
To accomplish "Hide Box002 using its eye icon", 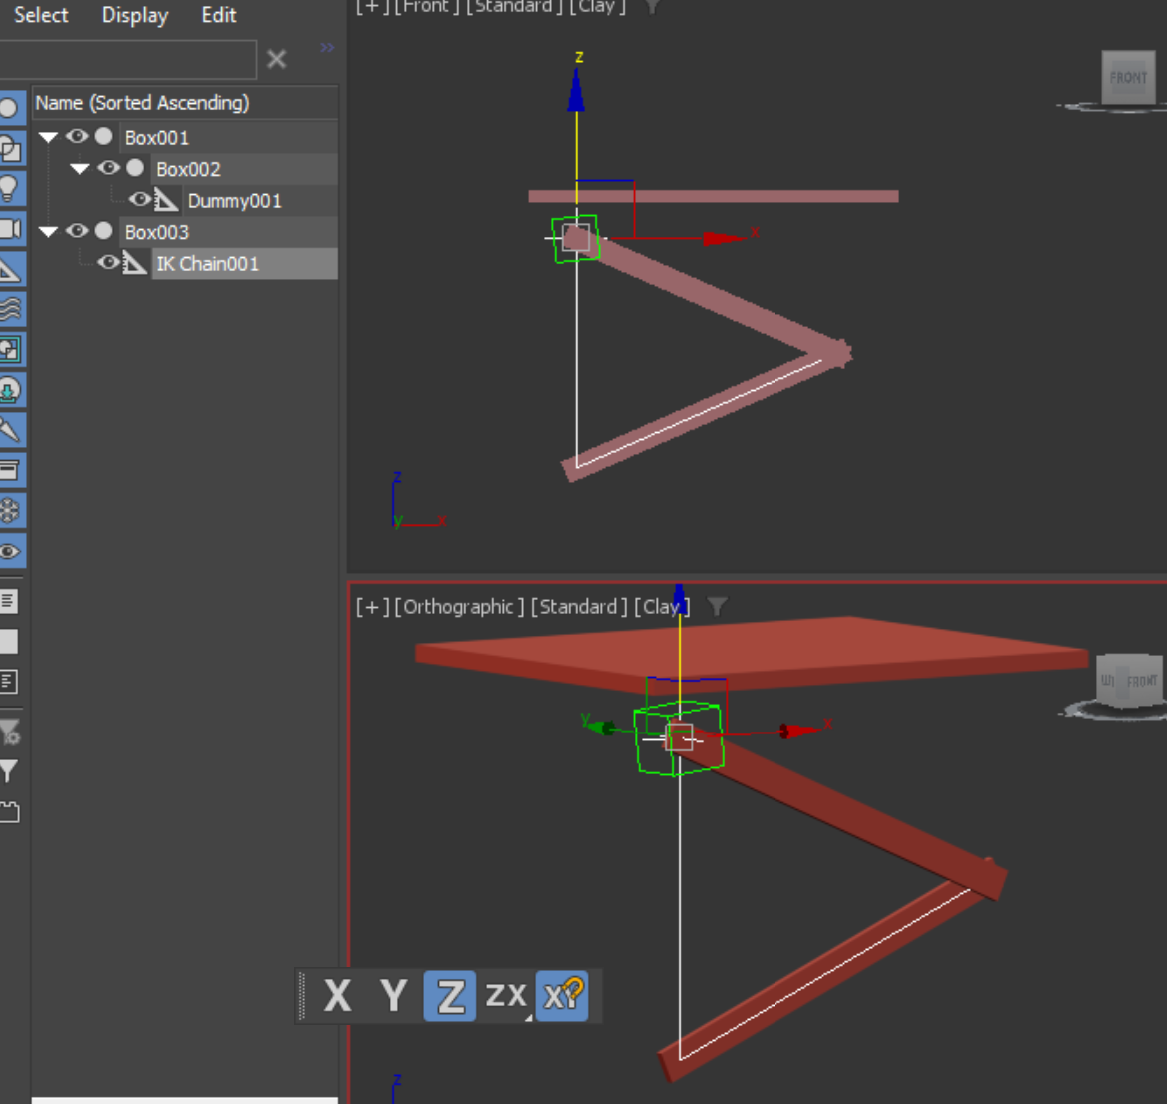I will (108, 167).
